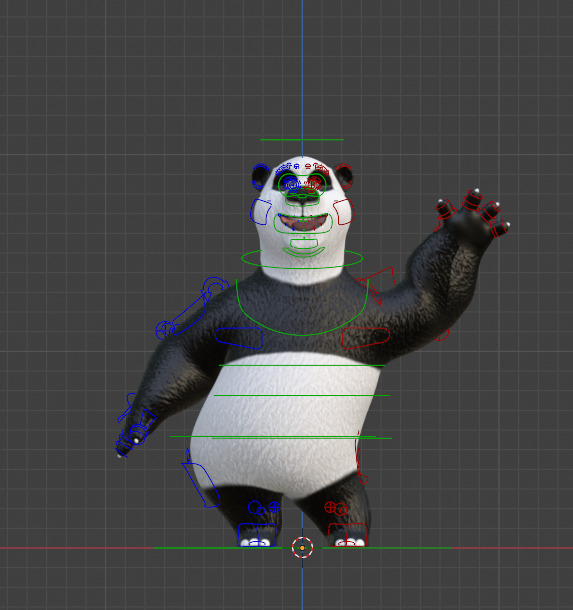Select the blue rounded chest box control
573x610 pixels.
pyautogui.click(x=238, y=338)
